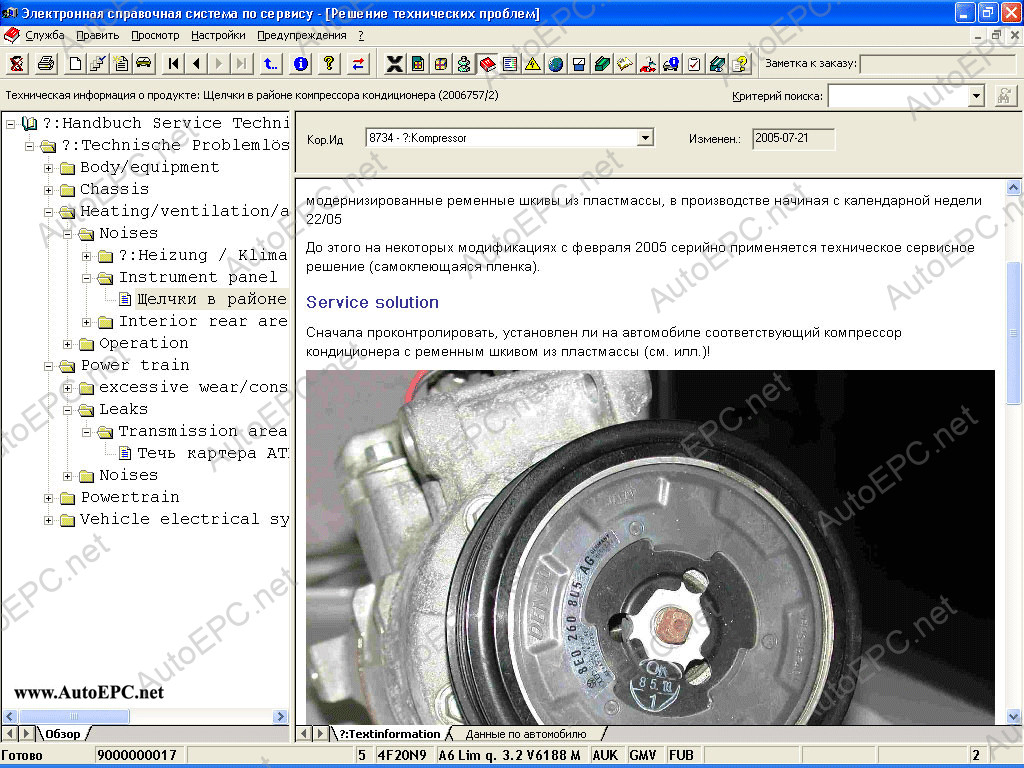The image size is (1024, 768).
Task: Open the Предупреждения menu
Action: pyautogui.click(x=301, y=35)
